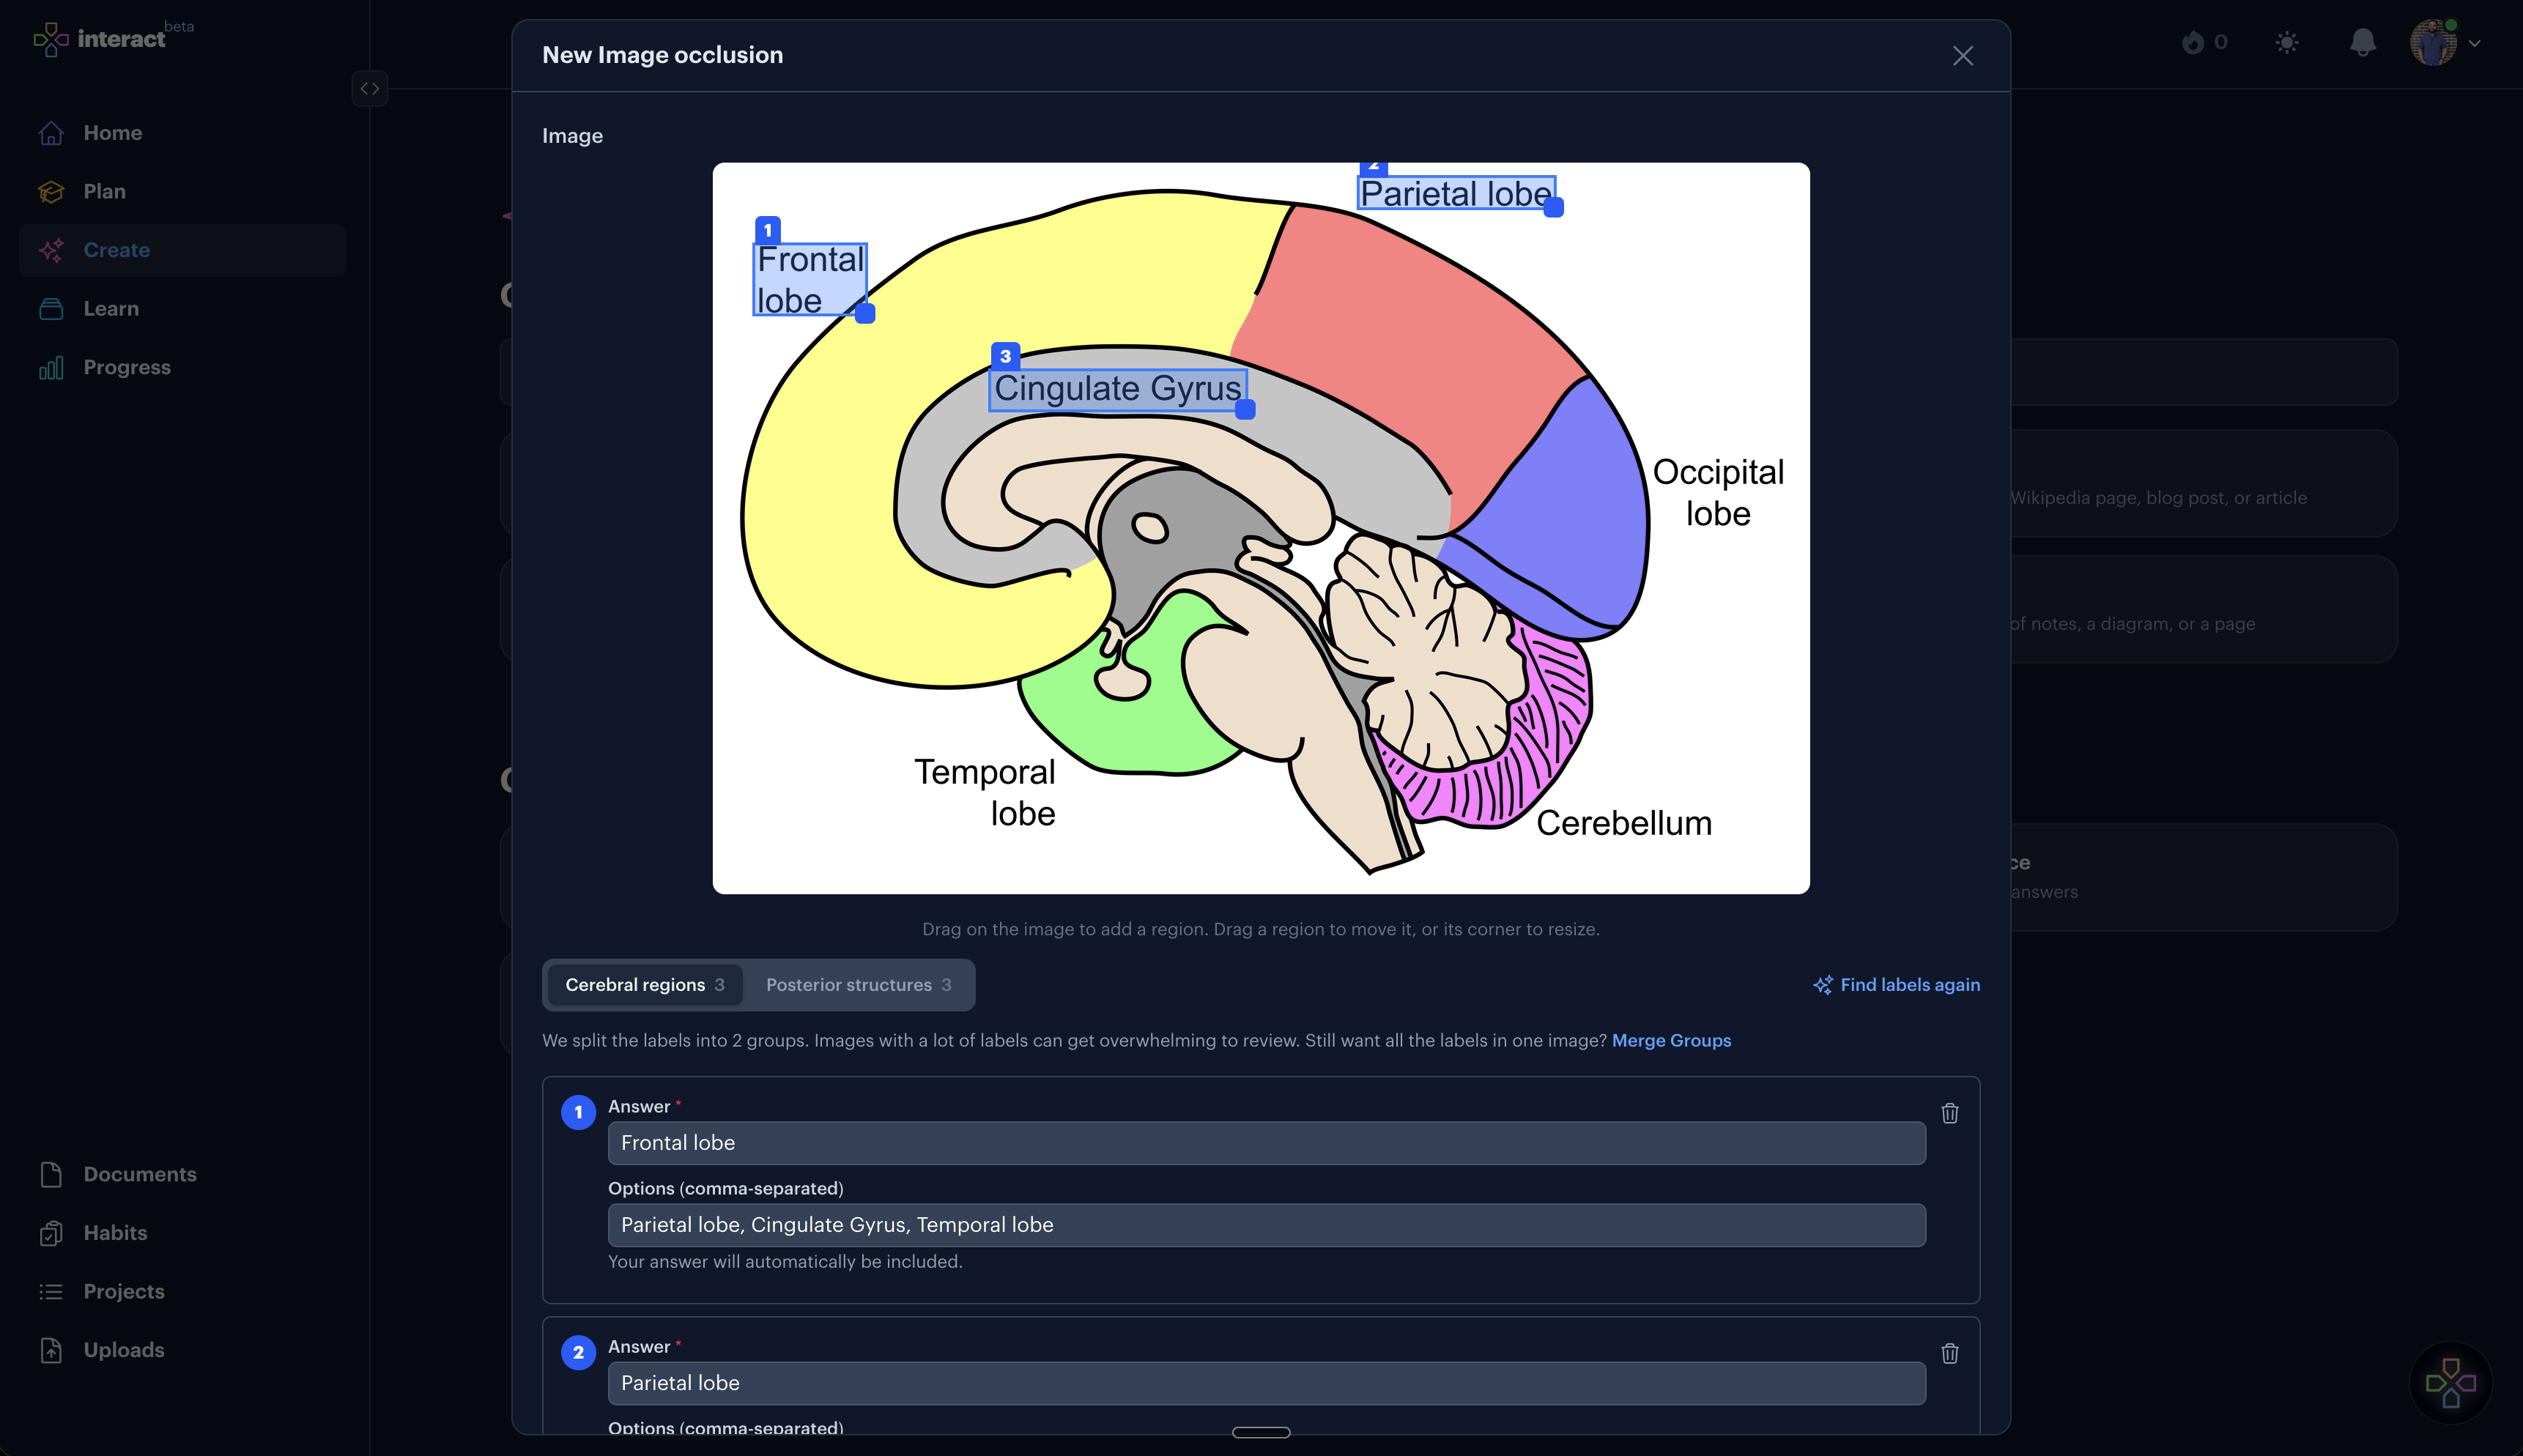Delete answer 1 with the trash icon
2523x1456 pixels.
click(x=1950, y=1113)
